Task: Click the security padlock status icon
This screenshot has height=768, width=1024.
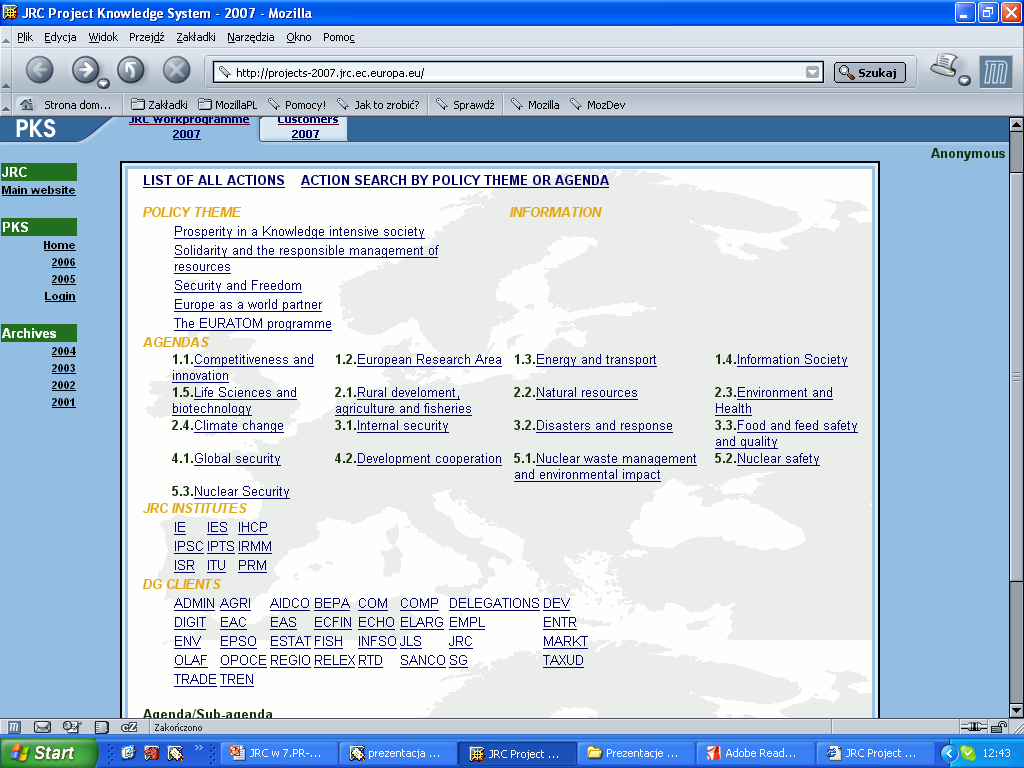Action: tap(999, 727)
